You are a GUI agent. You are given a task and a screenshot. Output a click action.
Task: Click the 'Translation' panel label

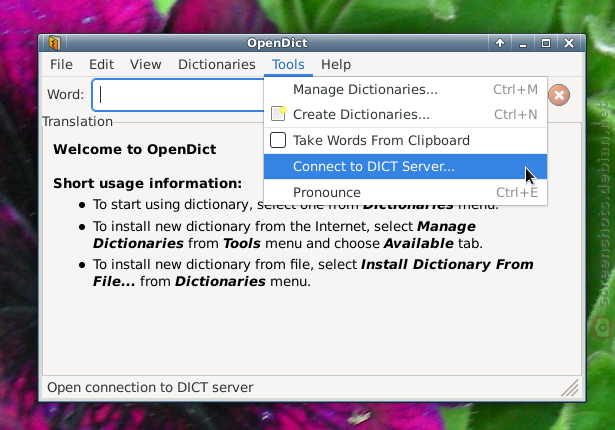coord(77,122)
